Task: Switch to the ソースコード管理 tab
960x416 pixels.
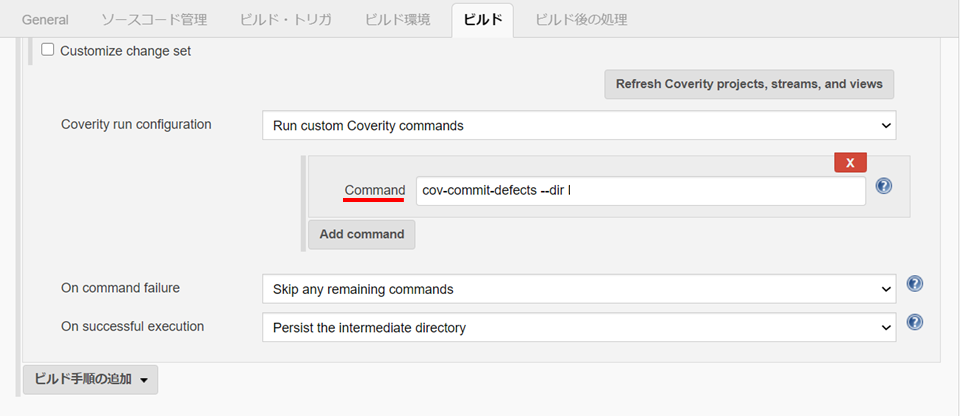Action: tap(153, 20)
